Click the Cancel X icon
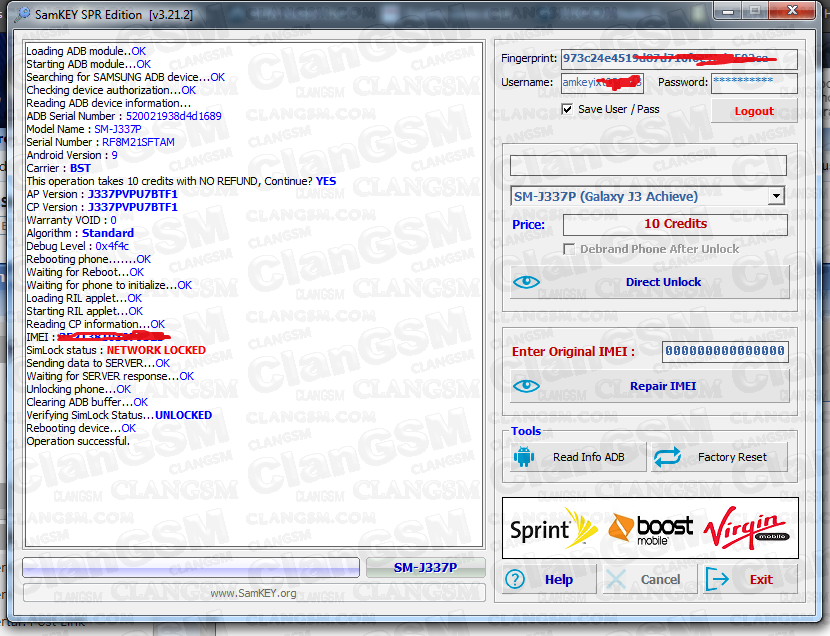 click(x=616, y=579)
